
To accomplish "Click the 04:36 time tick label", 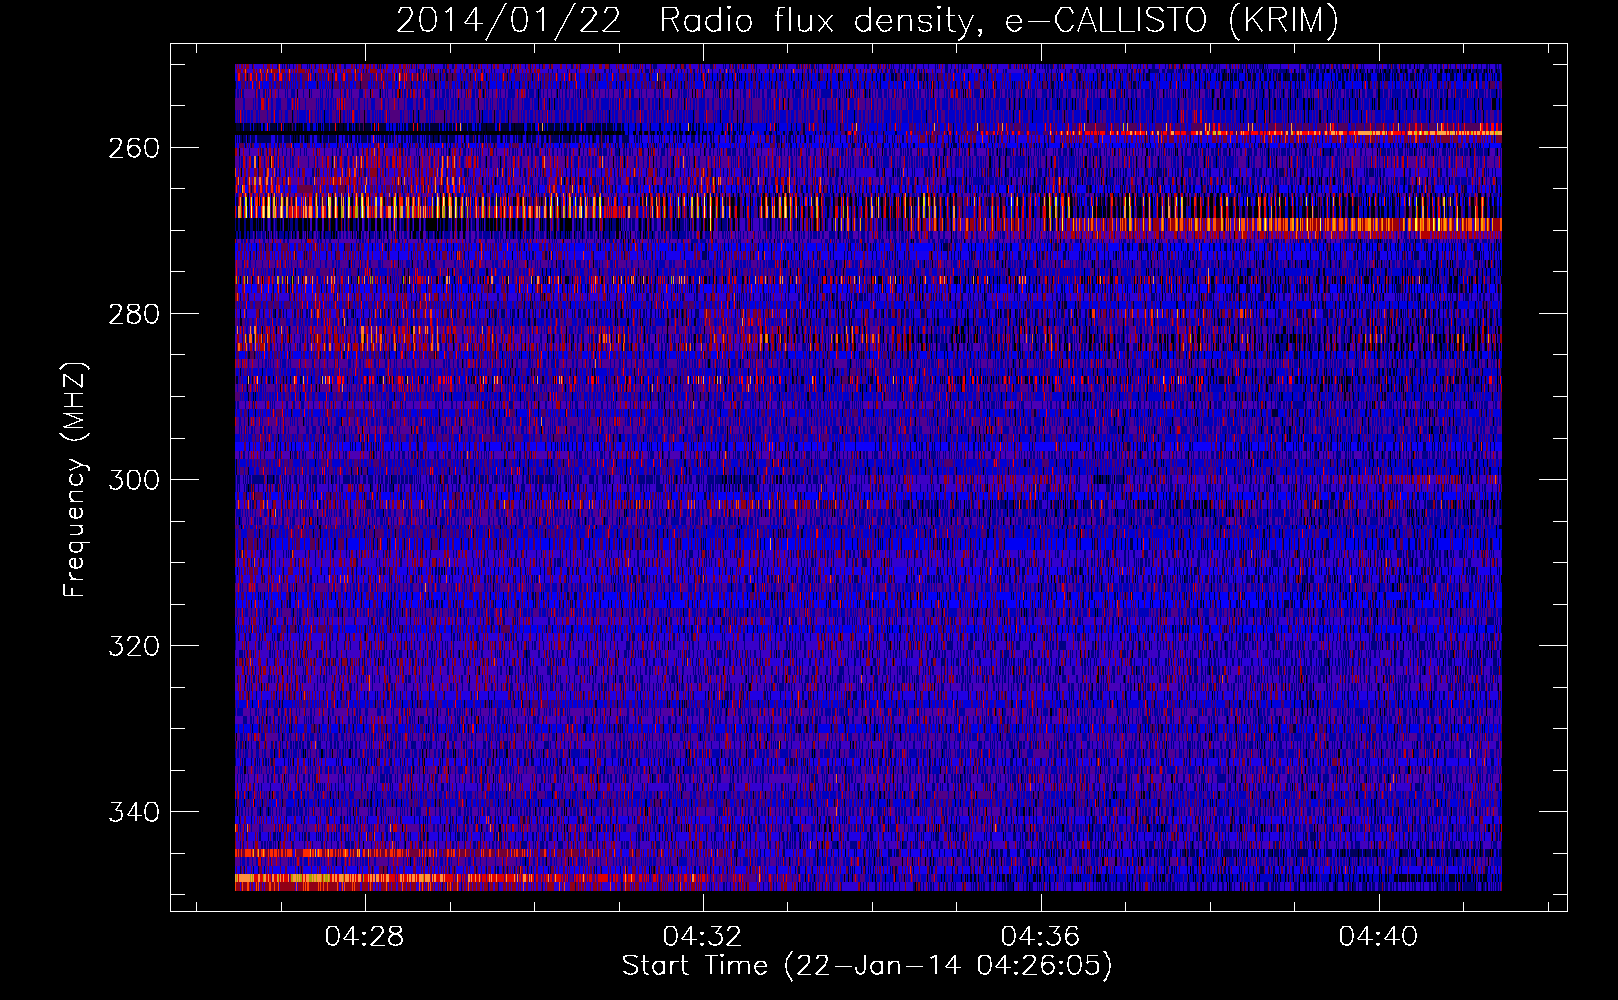I will [x=1041, y=936].
